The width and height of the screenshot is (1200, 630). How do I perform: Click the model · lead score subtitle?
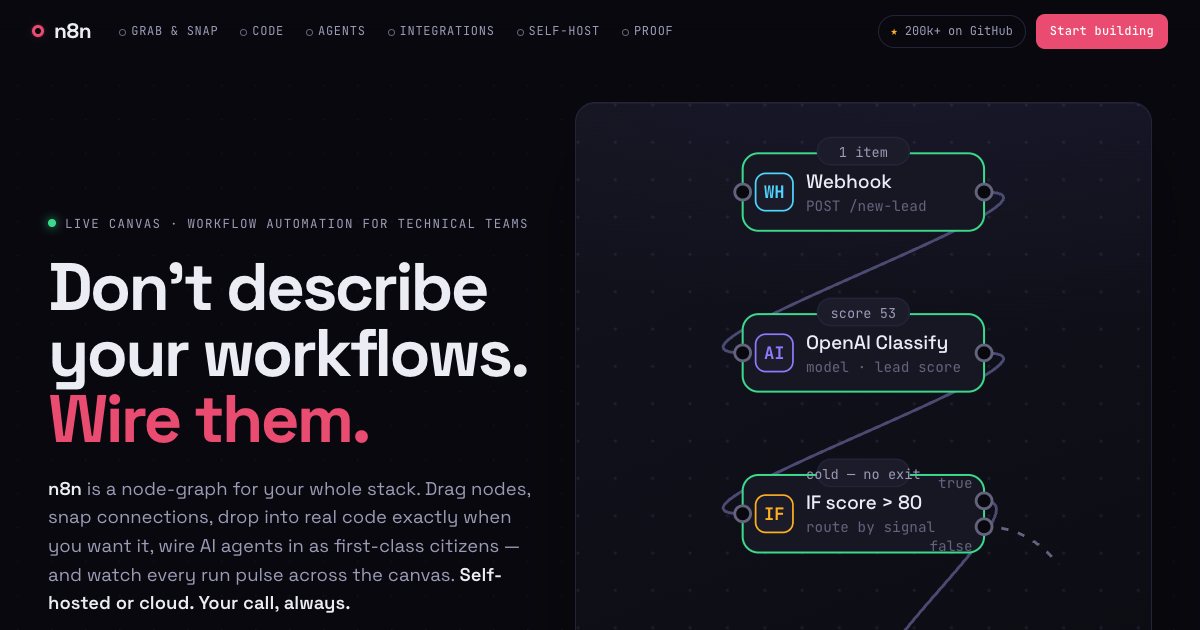pos(883,367)
